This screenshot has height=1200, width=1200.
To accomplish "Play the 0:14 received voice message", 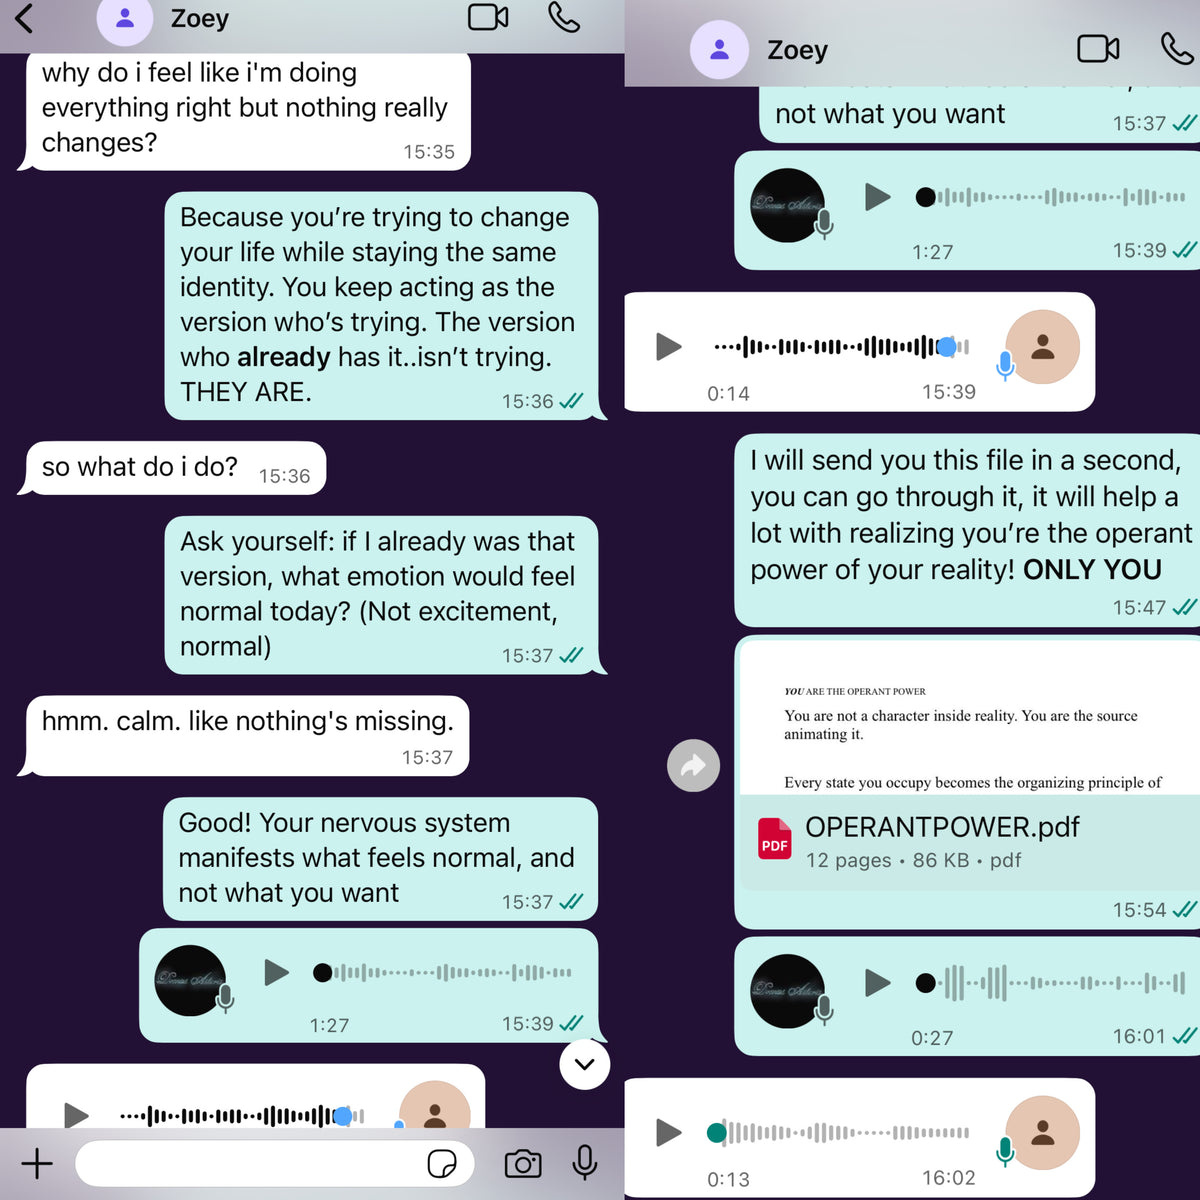I will click(x=668, y=347).
